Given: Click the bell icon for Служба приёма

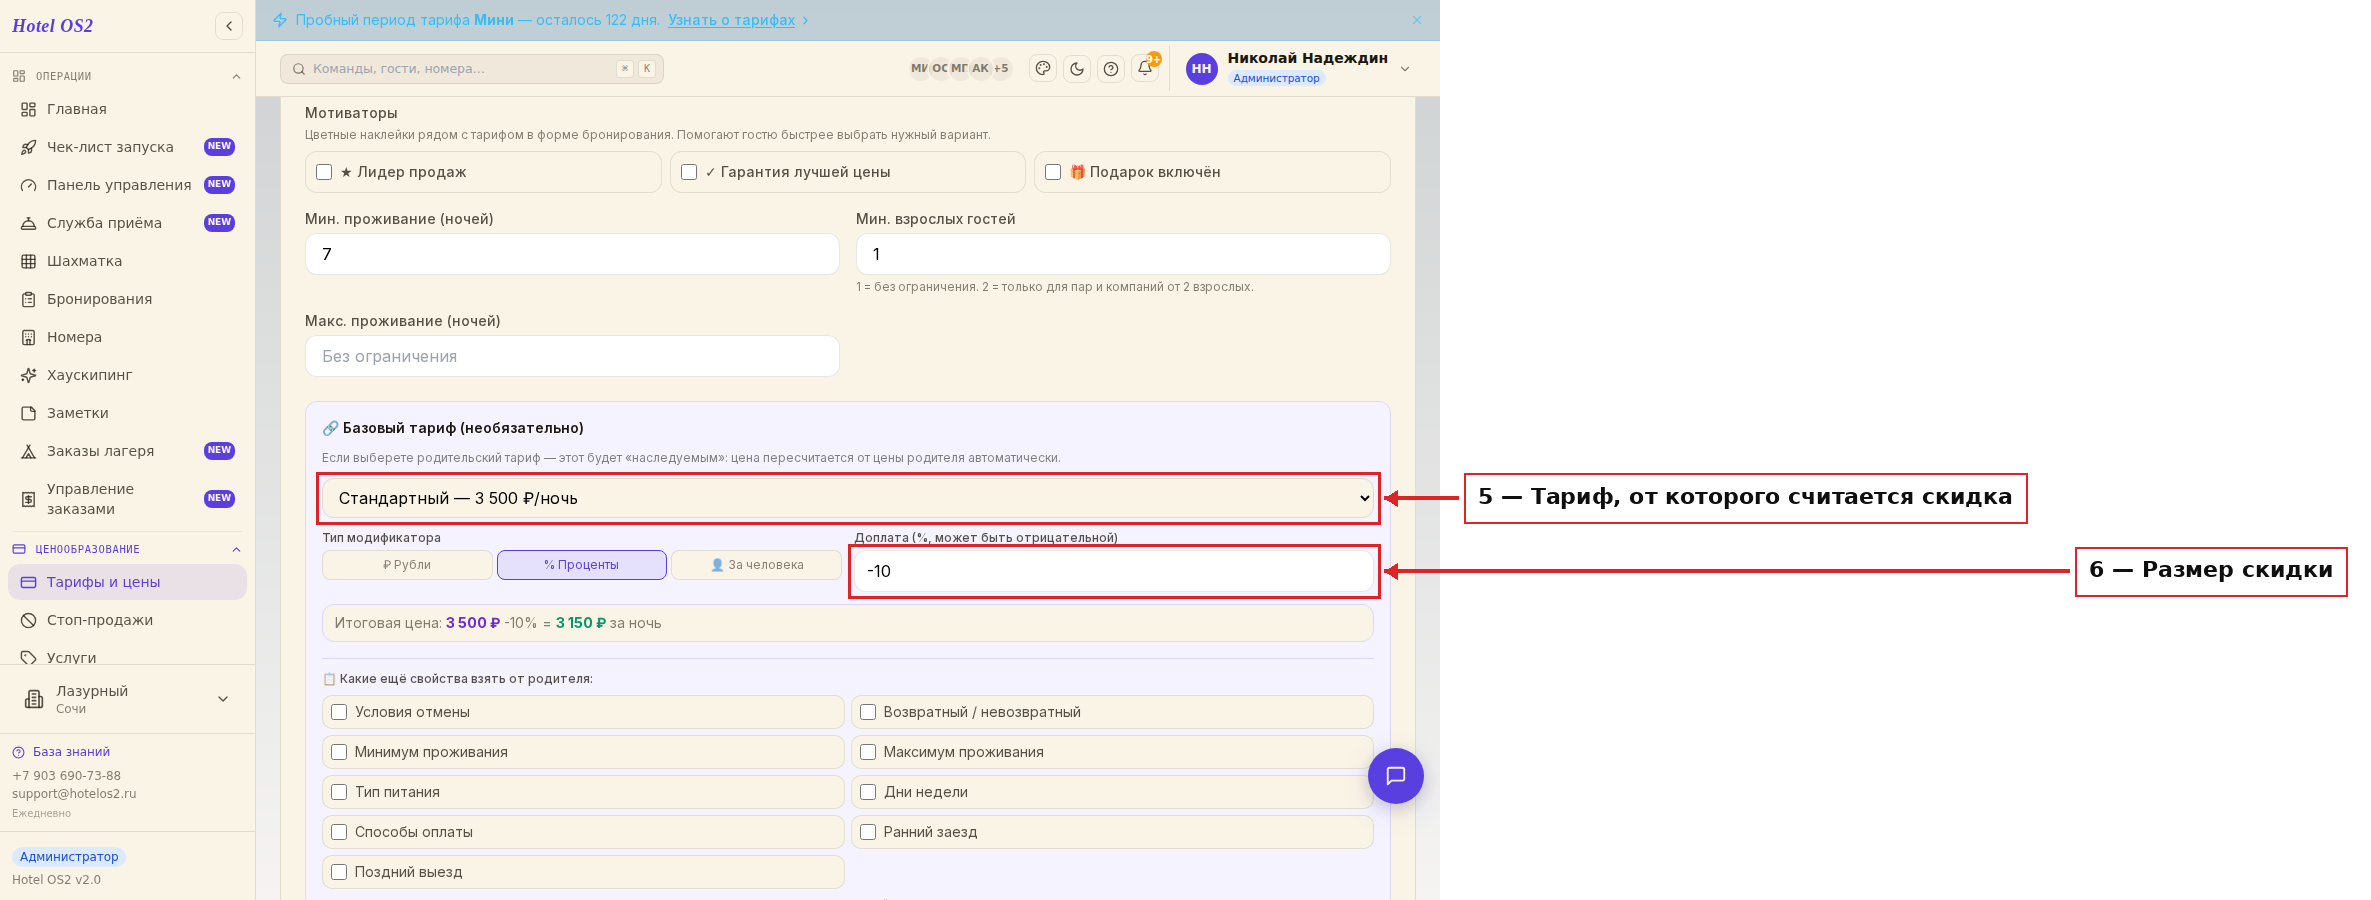Looking at the screenshot, I should click(28, 223).
